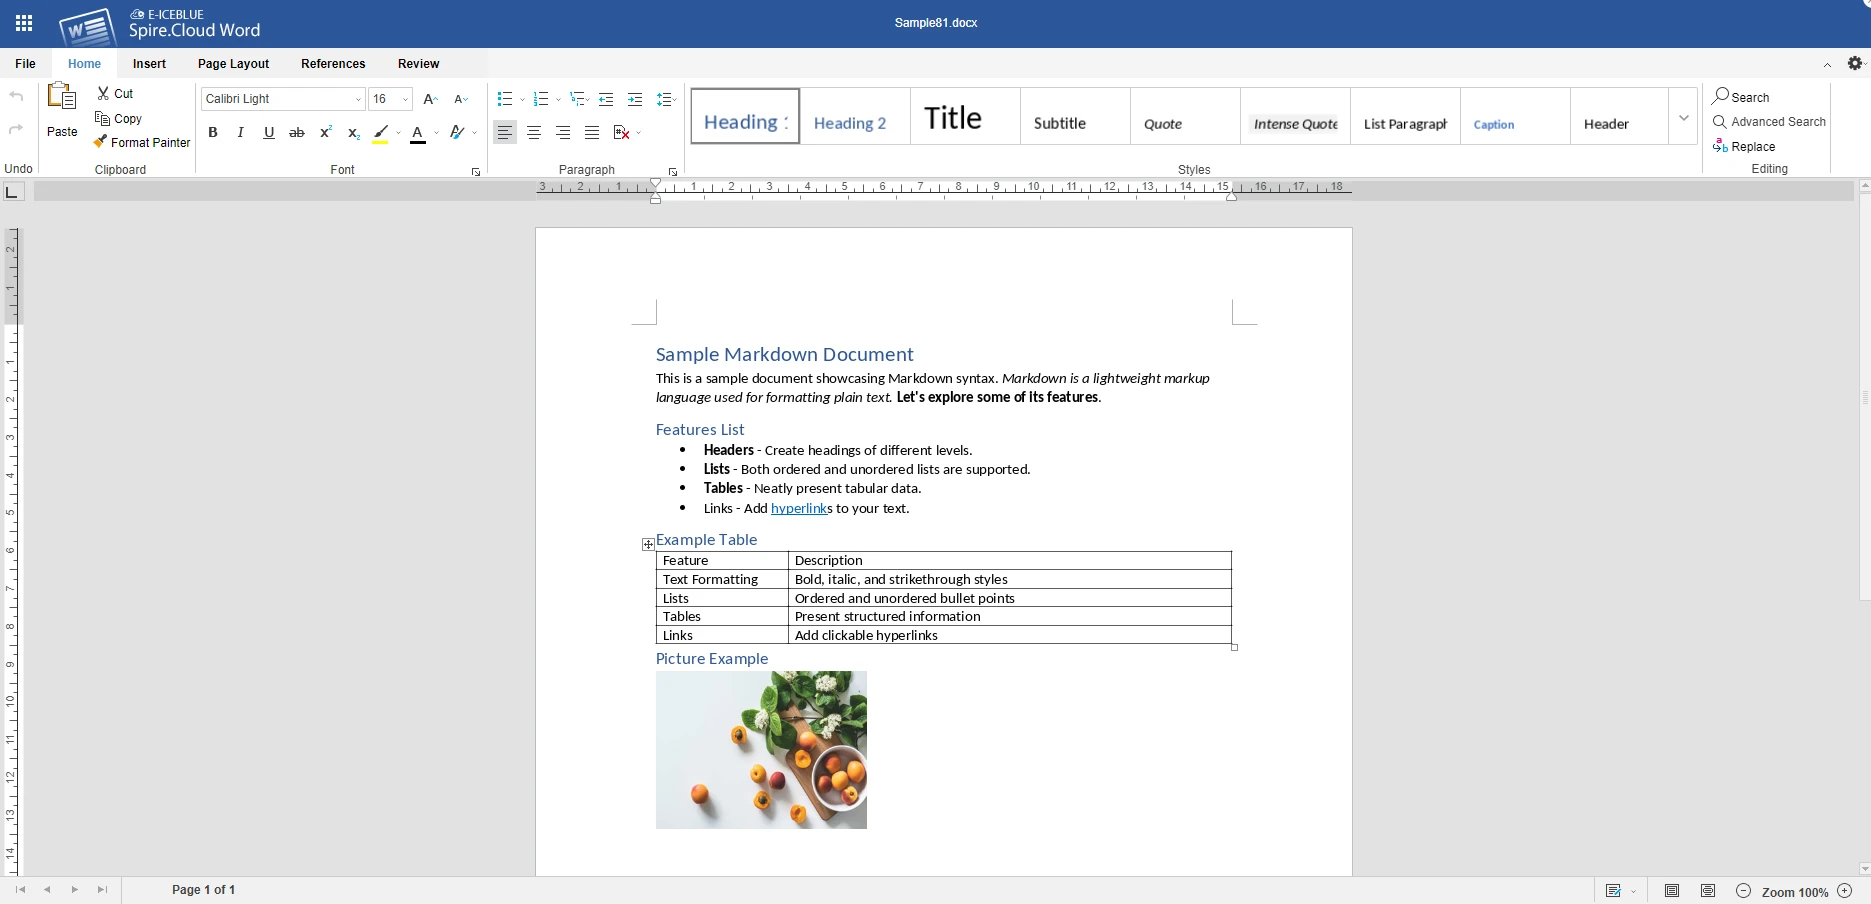1871x904 pixels.
Task: Open the Page Layout tab
Action: pyautogui.click(x=233, y=63)
